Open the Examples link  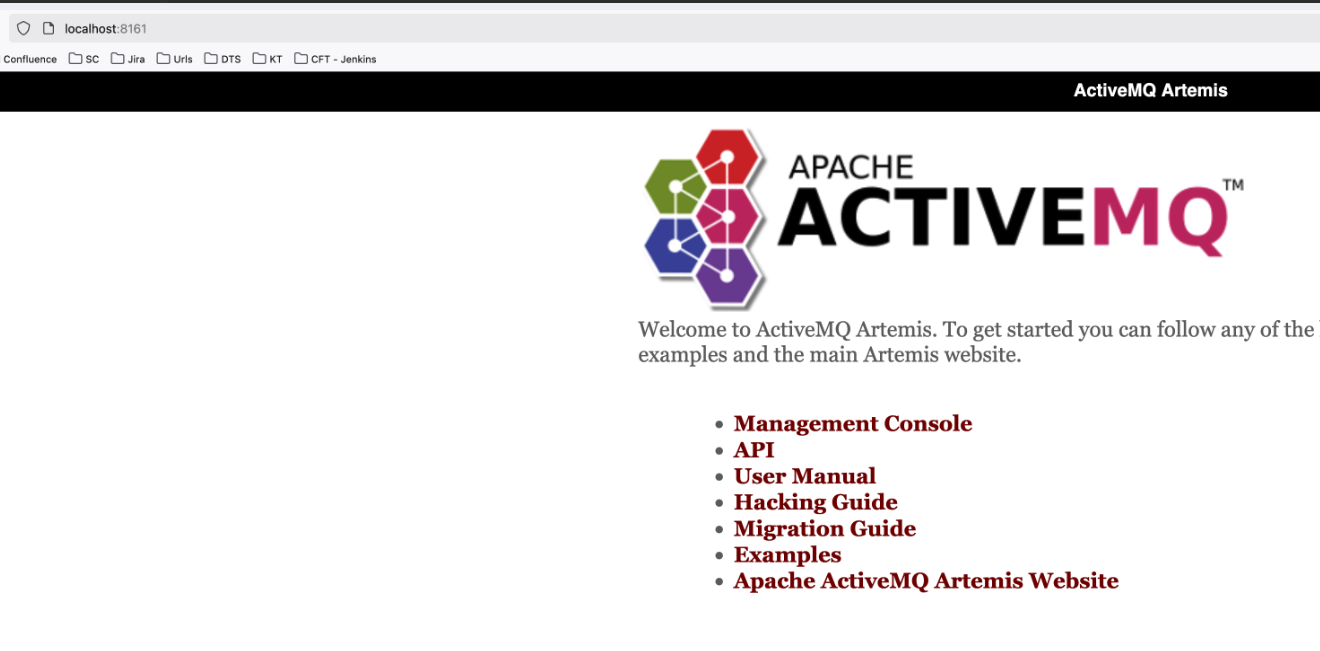[x=787, y=555]
